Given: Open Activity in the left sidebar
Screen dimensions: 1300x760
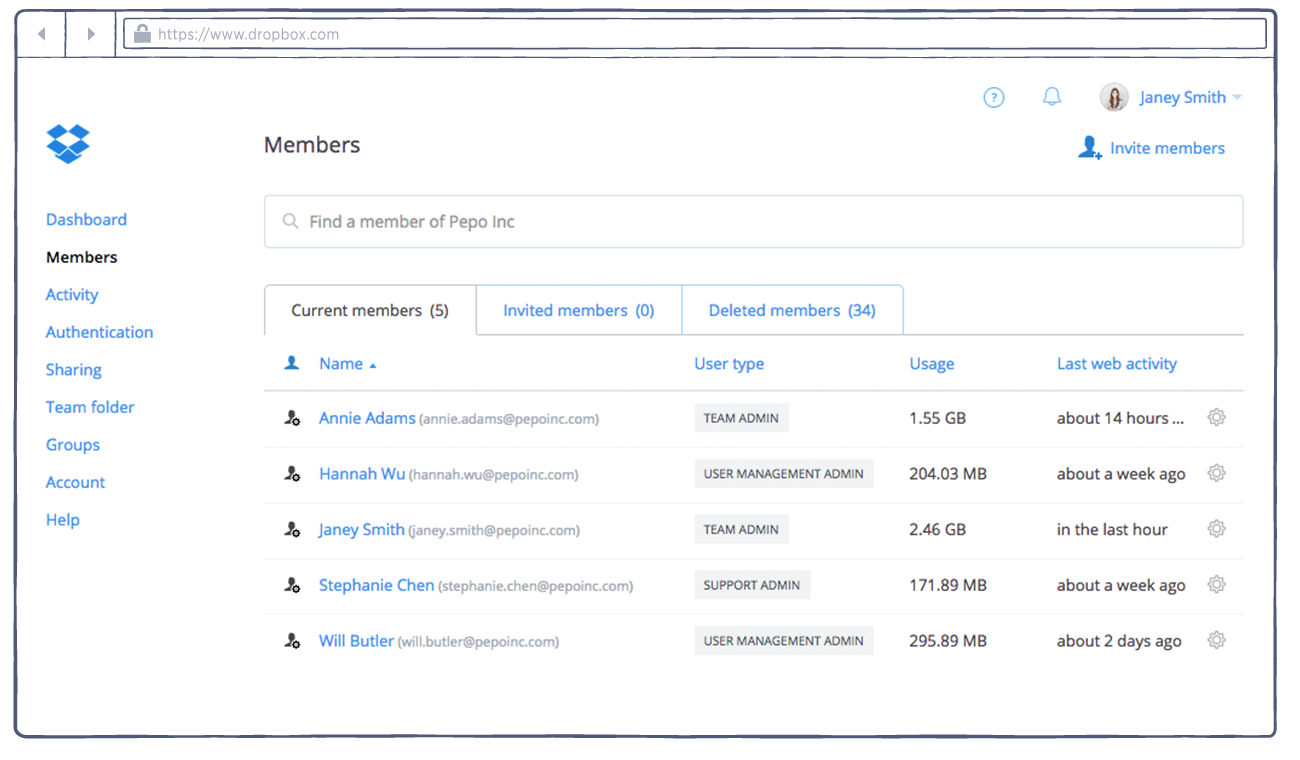Looking at the screenshot, I should pos(72,295).
